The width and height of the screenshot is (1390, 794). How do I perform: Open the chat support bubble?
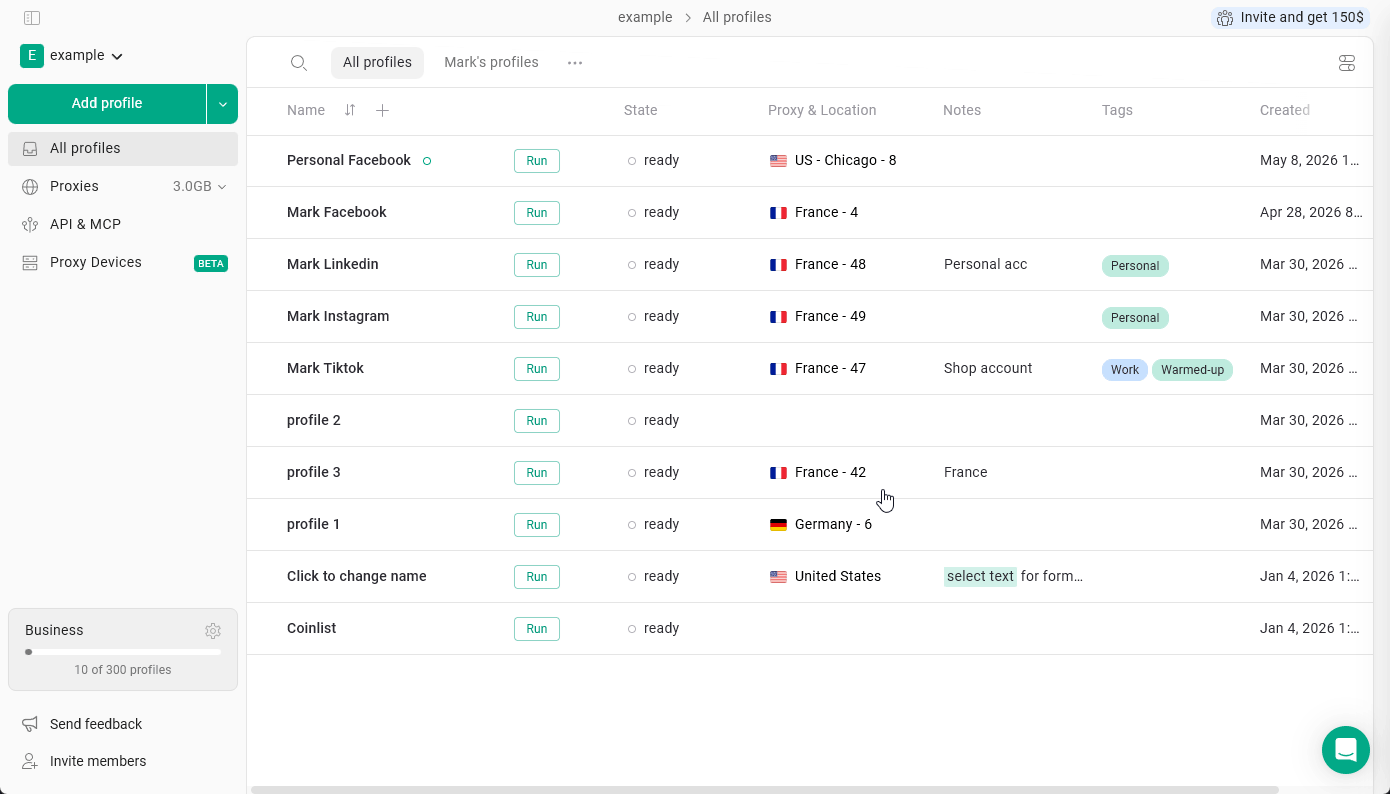point(1346,750)
